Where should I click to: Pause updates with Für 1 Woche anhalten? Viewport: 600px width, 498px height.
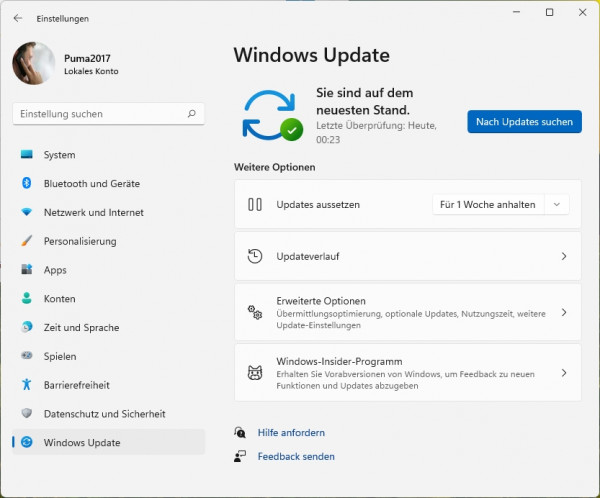pos(488,205)
